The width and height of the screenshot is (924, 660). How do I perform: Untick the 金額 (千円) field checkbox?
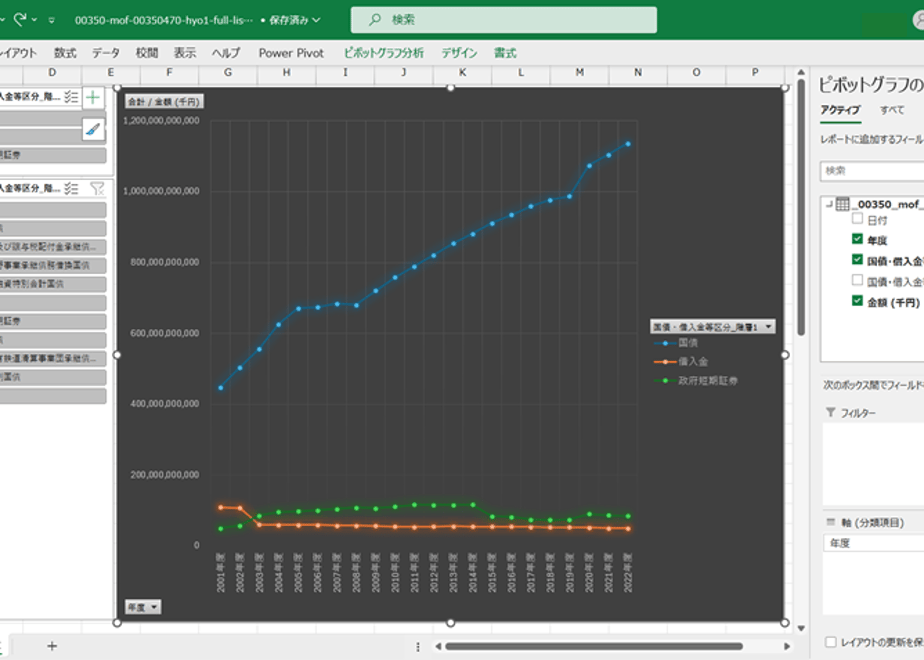point(857,301)
